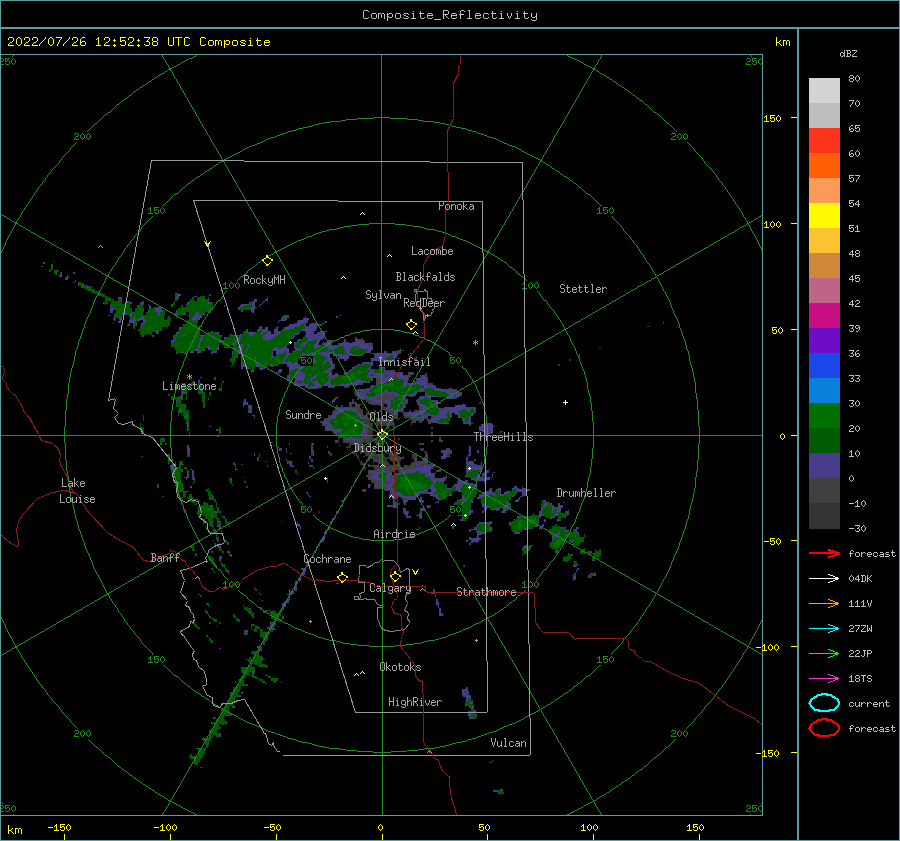The image size is (900, 841).
Task: Click the Calgary city label
Action: click(x=390, y=588)
